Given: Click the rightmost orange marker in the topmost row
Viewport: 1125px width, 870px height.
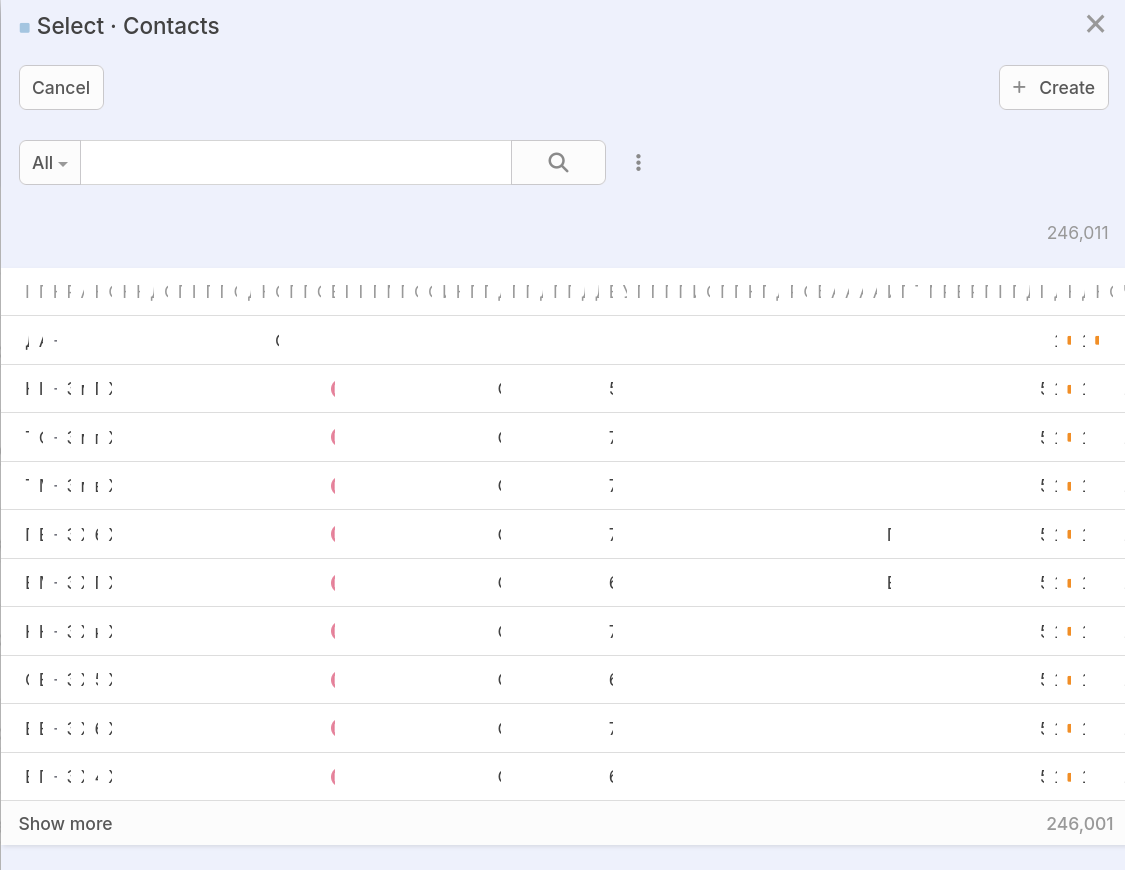Looking at the screenshot, I should tap(1097, 341).
